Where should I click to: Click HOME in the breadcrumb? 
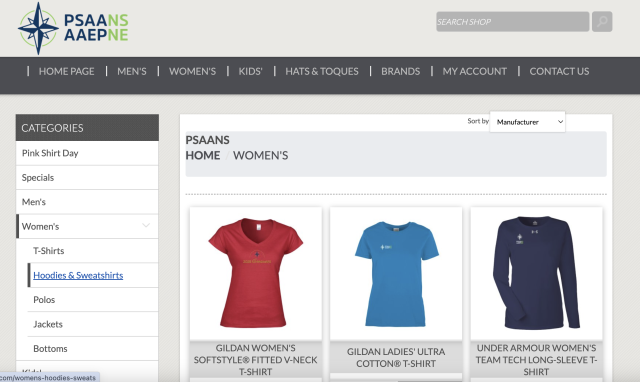(x=203, y=155)
